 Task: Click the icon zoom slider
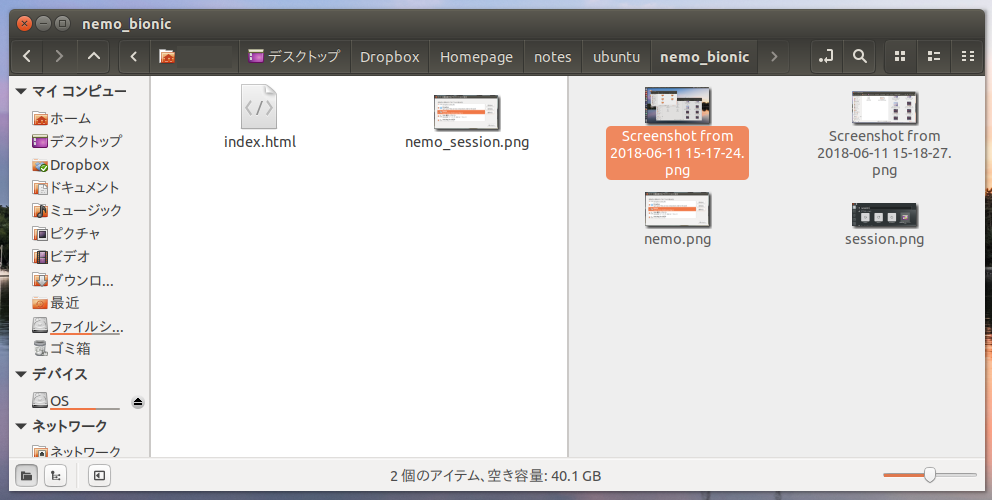point(929,475)
